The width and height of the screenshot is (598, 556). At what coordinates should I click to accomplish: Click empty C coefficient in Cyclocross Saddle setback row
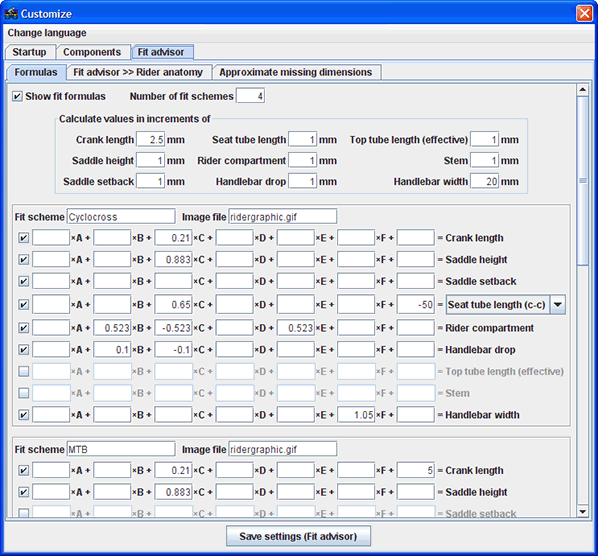pyautogui.click(x=173, y=281)
